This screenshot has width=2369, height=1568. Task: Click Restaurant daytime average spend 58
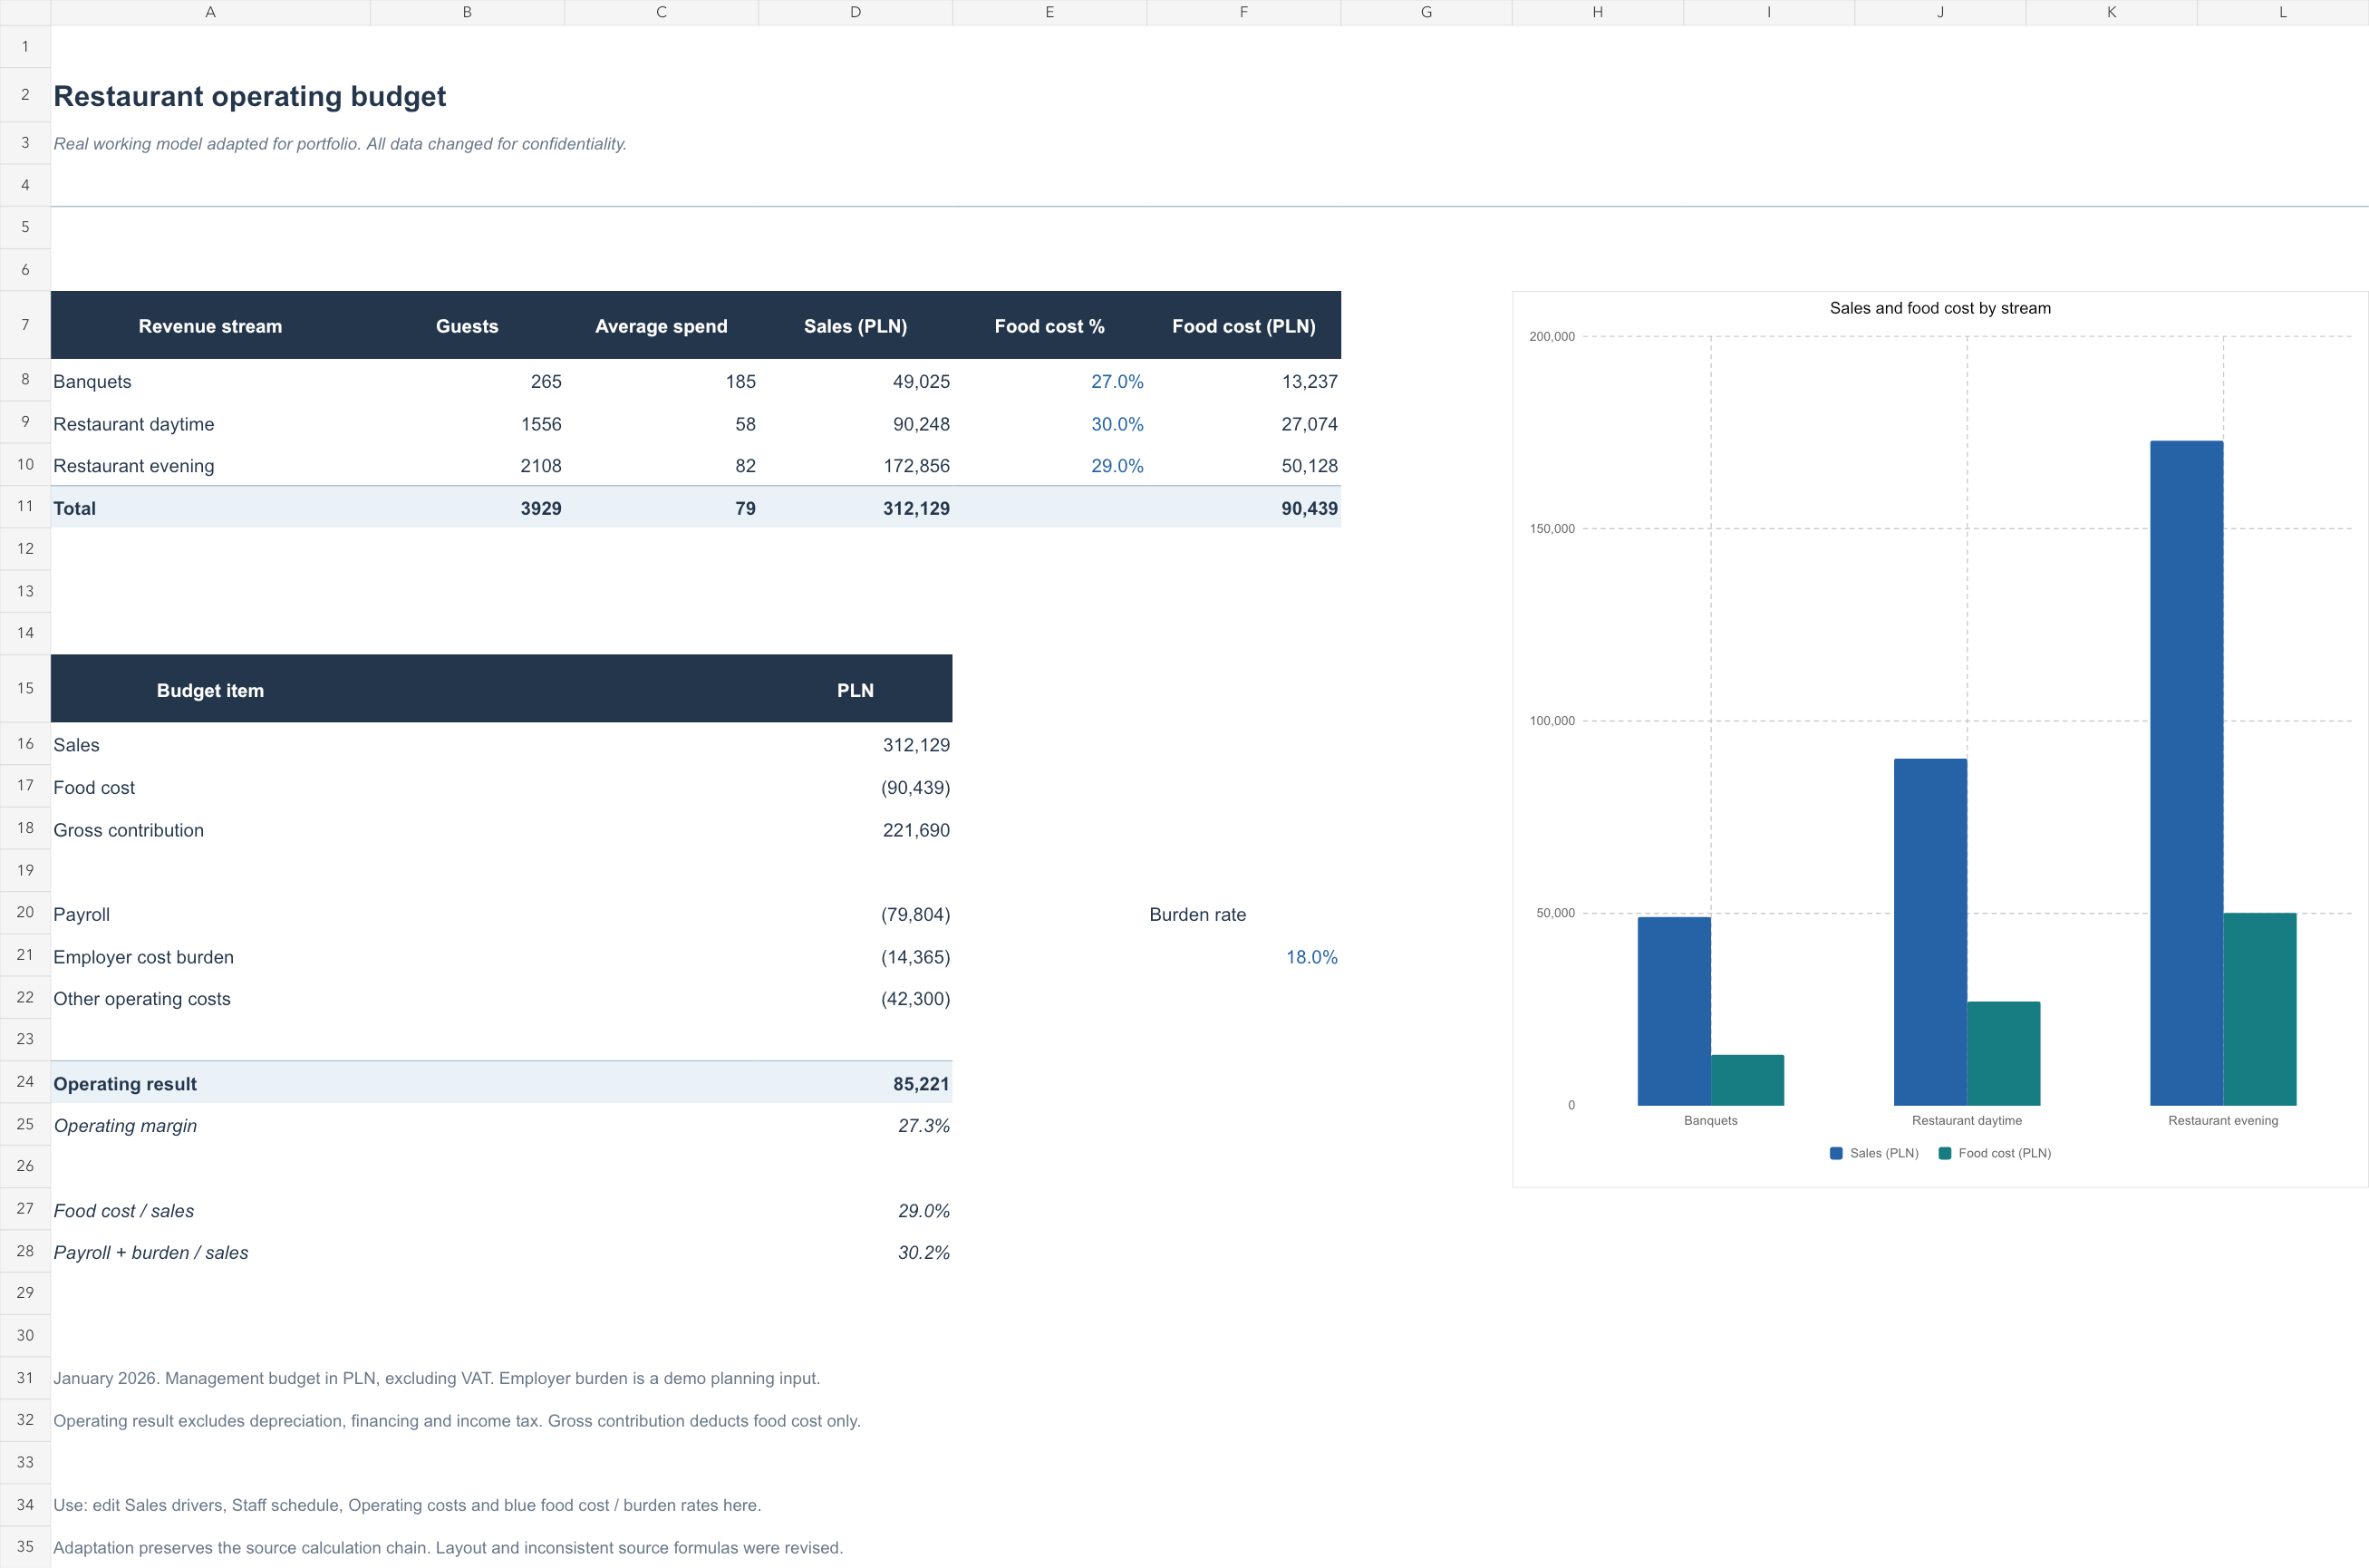[745, 424]
